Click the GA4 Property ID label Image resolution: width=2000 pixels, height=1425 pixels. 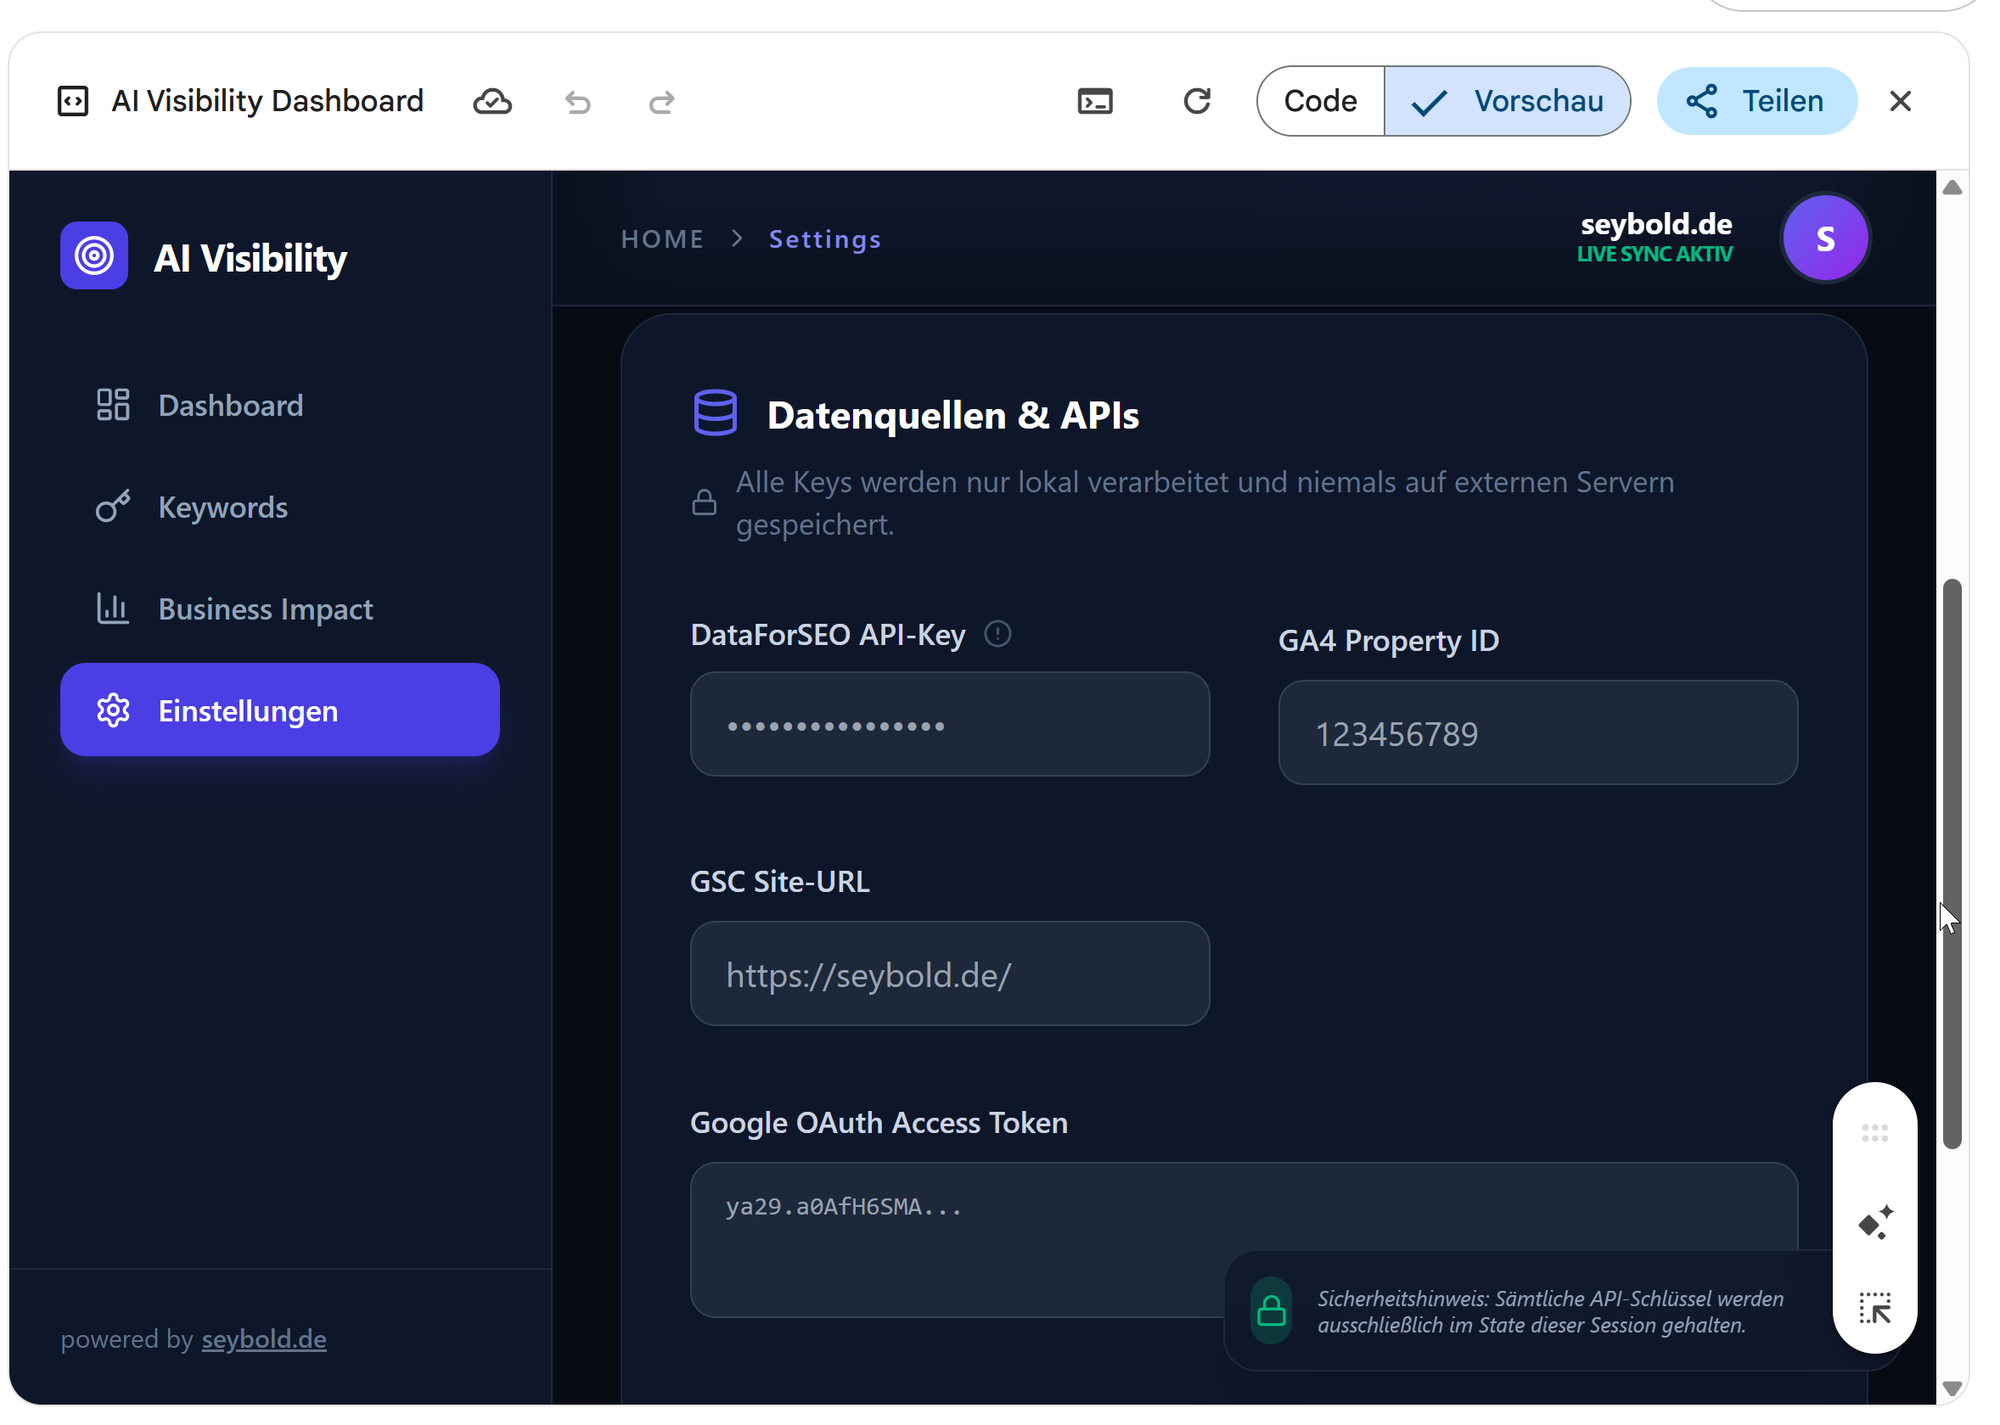[x=1389, y=640]
